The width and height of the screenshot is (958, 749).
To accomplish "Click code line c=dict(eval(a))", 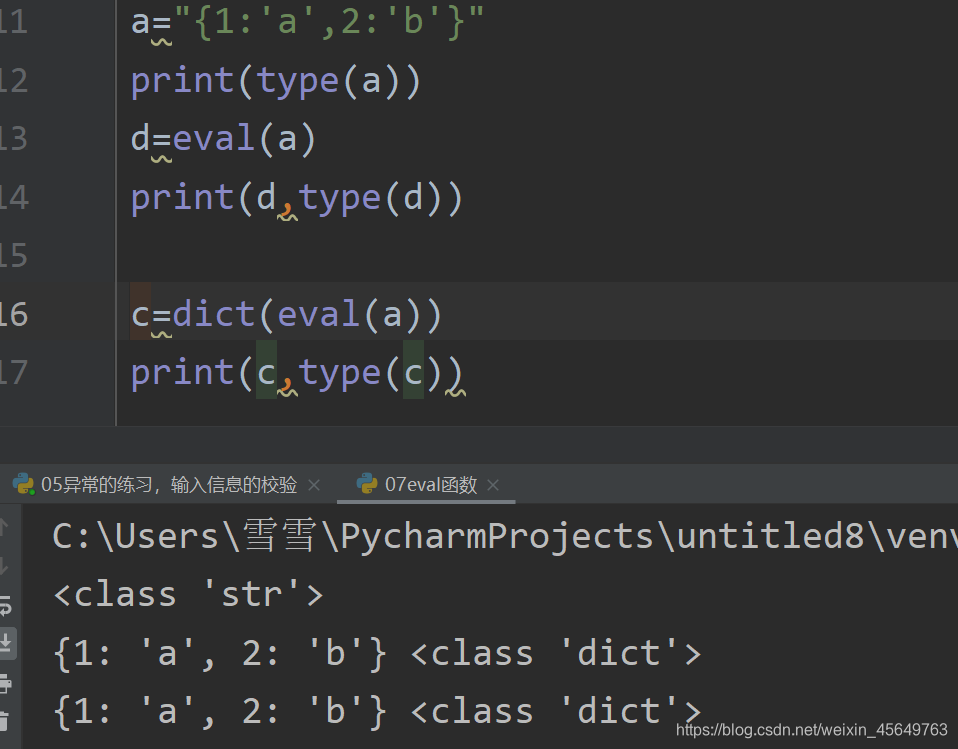I will [x=286, y=315].
